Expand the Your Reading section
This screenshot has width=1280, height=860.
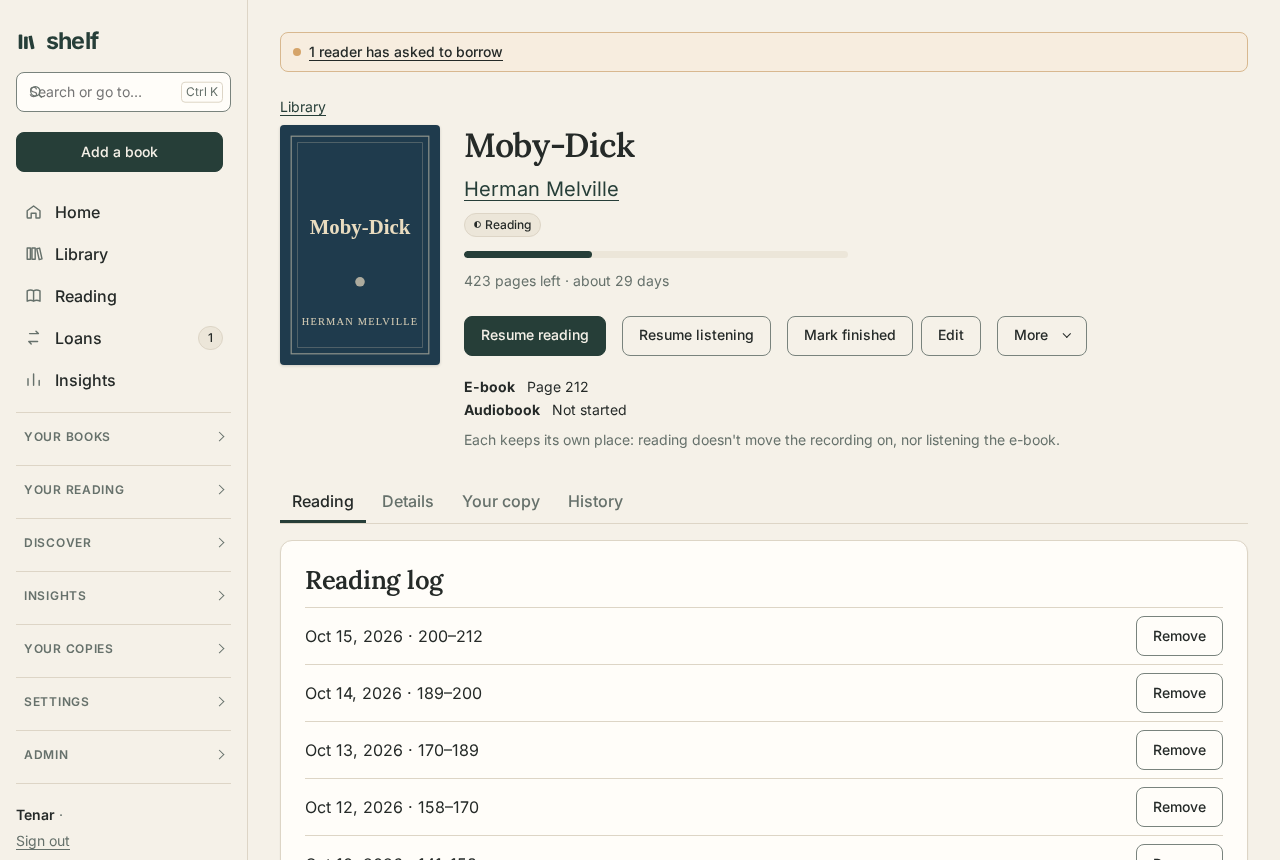point(123,490)
